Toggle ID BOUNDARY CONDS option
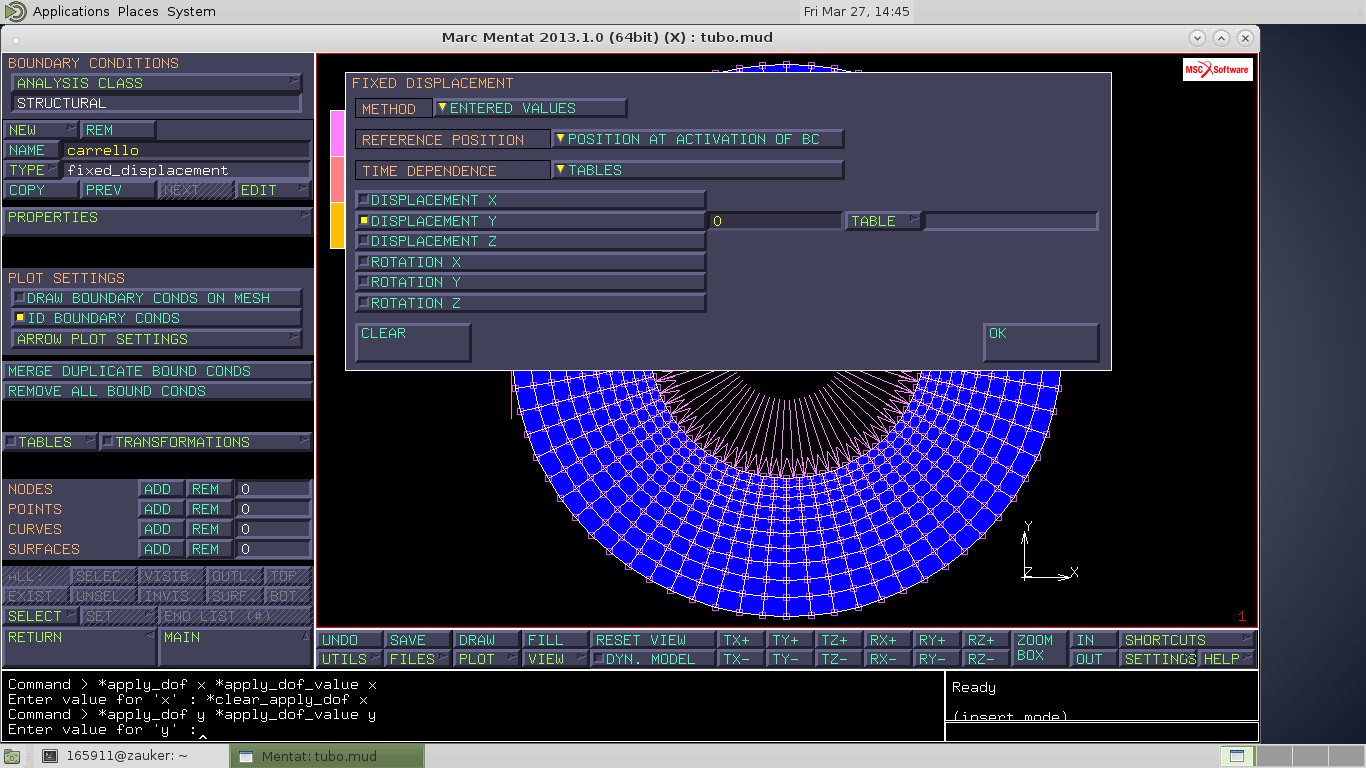Image resolution: width=1366 pixels, height=768 pixels. pyautogui.click(x=156, y=318)
